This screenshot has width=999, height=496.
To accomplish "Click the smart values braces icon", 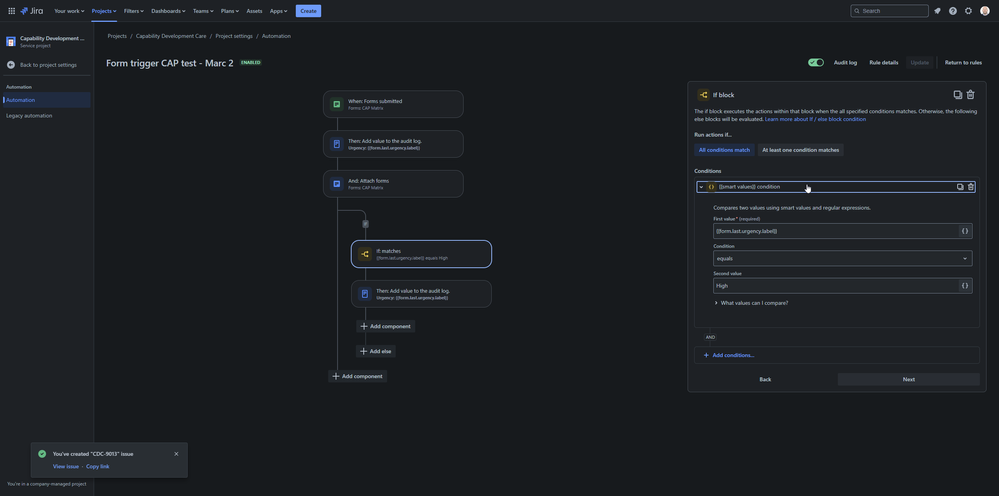I will pos(712,187).
